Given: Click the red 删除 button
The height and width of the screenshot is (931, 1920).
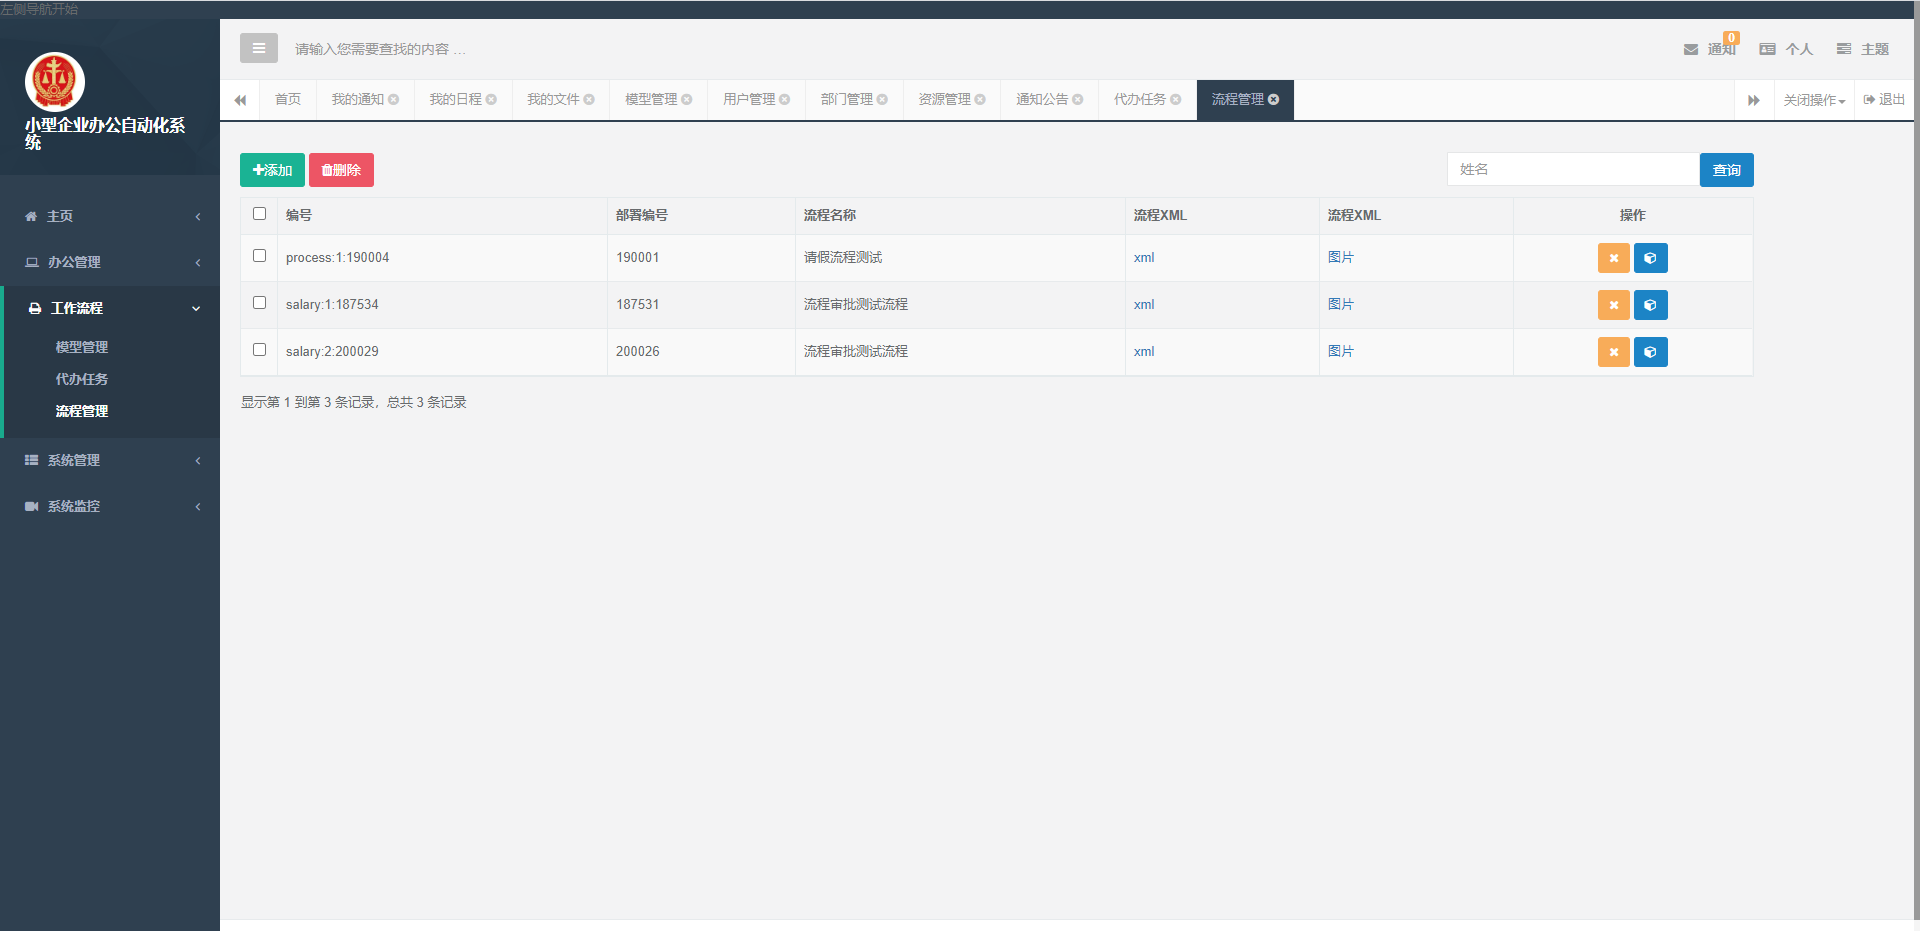Looking at the screenshot, I should click(341, 170).
